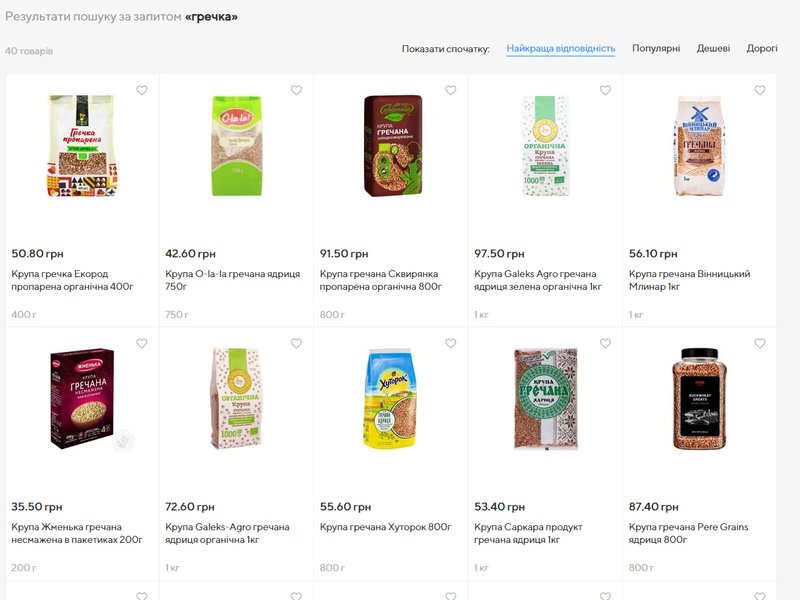
Task: Sort by Найкраща відповідність
Action: pos(560,48)
